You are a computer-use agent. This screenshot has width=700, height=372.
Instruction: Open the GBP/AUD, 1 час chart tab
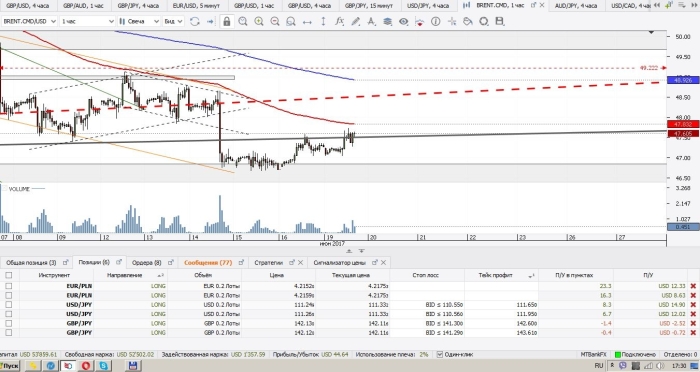(x=83, y=6)
